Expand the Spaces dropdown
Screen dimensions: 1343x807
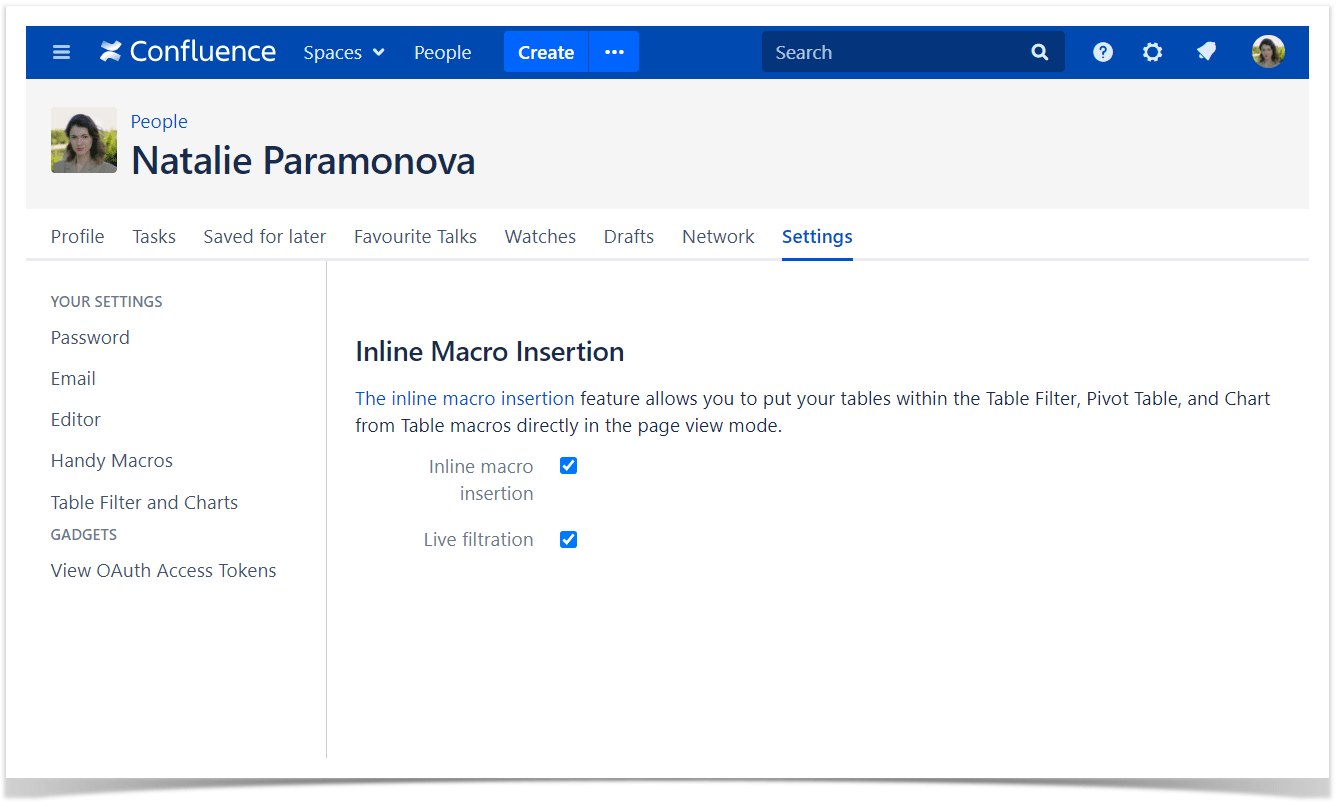point(344,52)
